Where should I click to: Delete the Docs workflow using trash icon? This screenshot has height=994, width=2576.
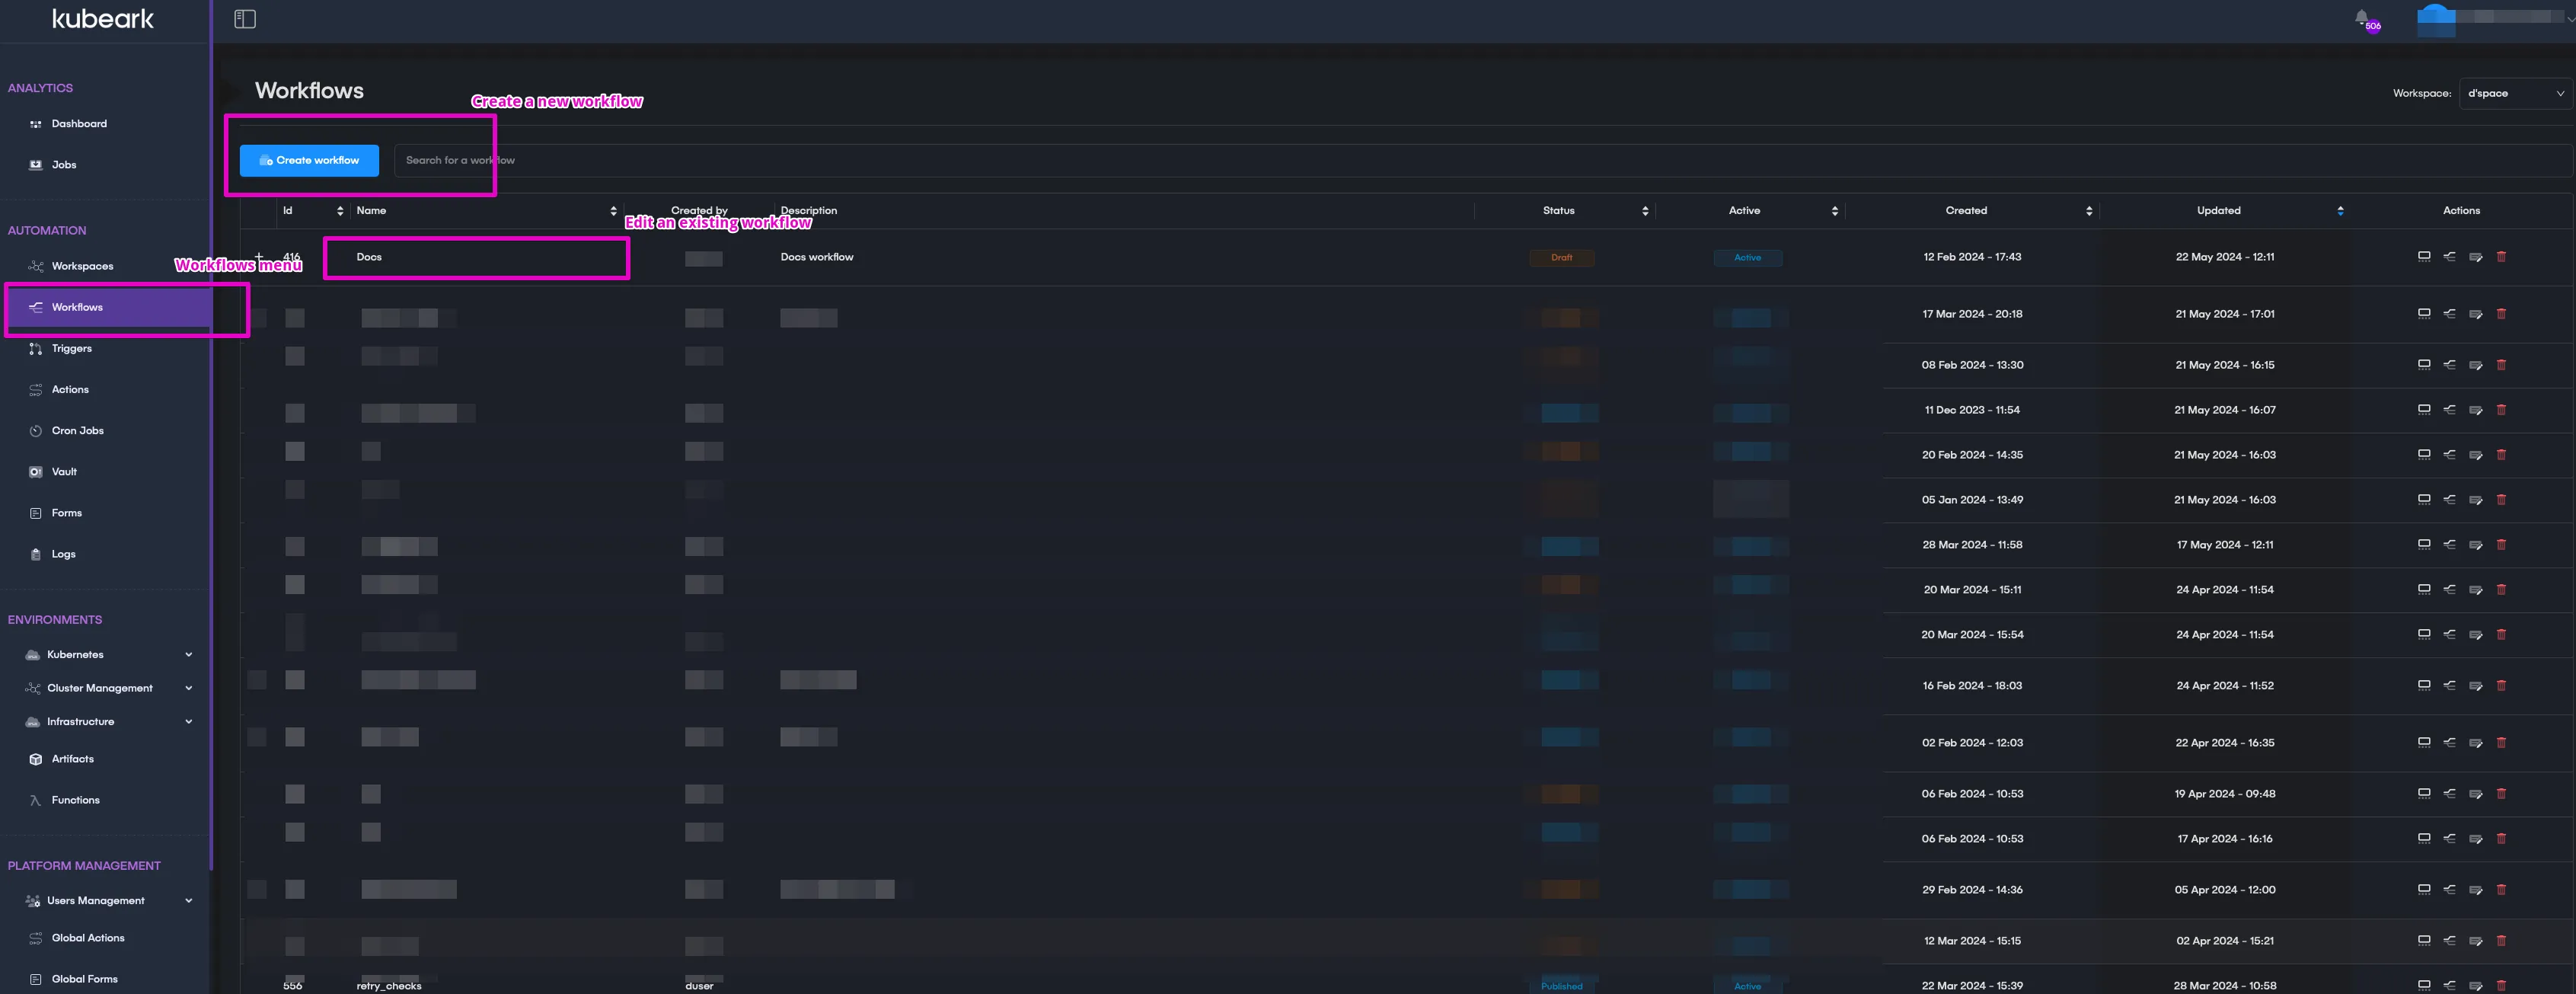pyautogui.click(x=2501, y=257)
